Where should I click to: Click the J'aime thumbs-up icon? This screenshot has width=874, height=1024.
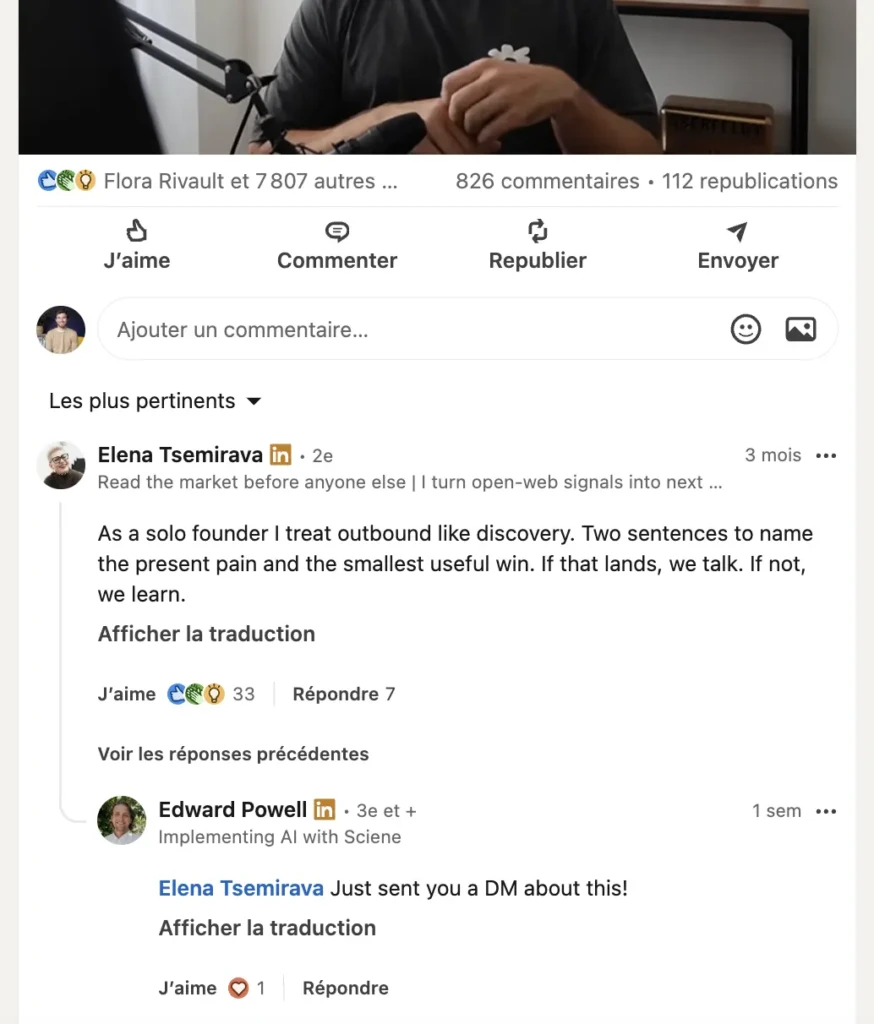click(x=137, y=231)
